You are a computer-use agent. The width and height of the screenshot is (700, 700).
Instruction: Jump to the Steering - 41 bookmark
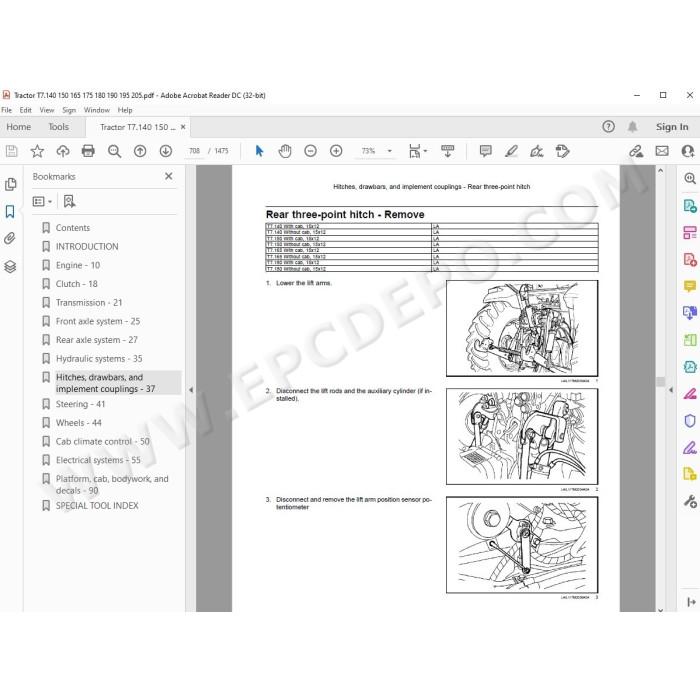(80, 404)
